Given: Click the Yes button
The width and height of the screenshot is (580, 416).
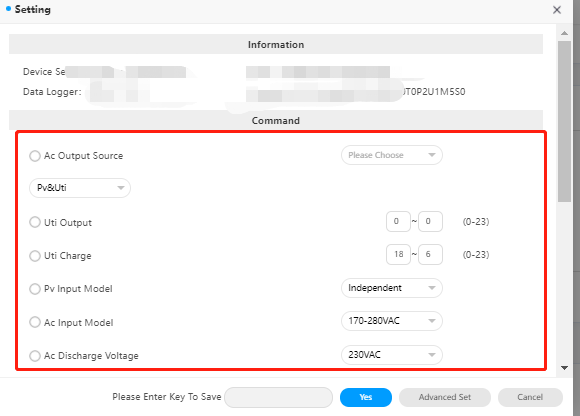Looking at the screenshot, I should (x=366, y=397).
